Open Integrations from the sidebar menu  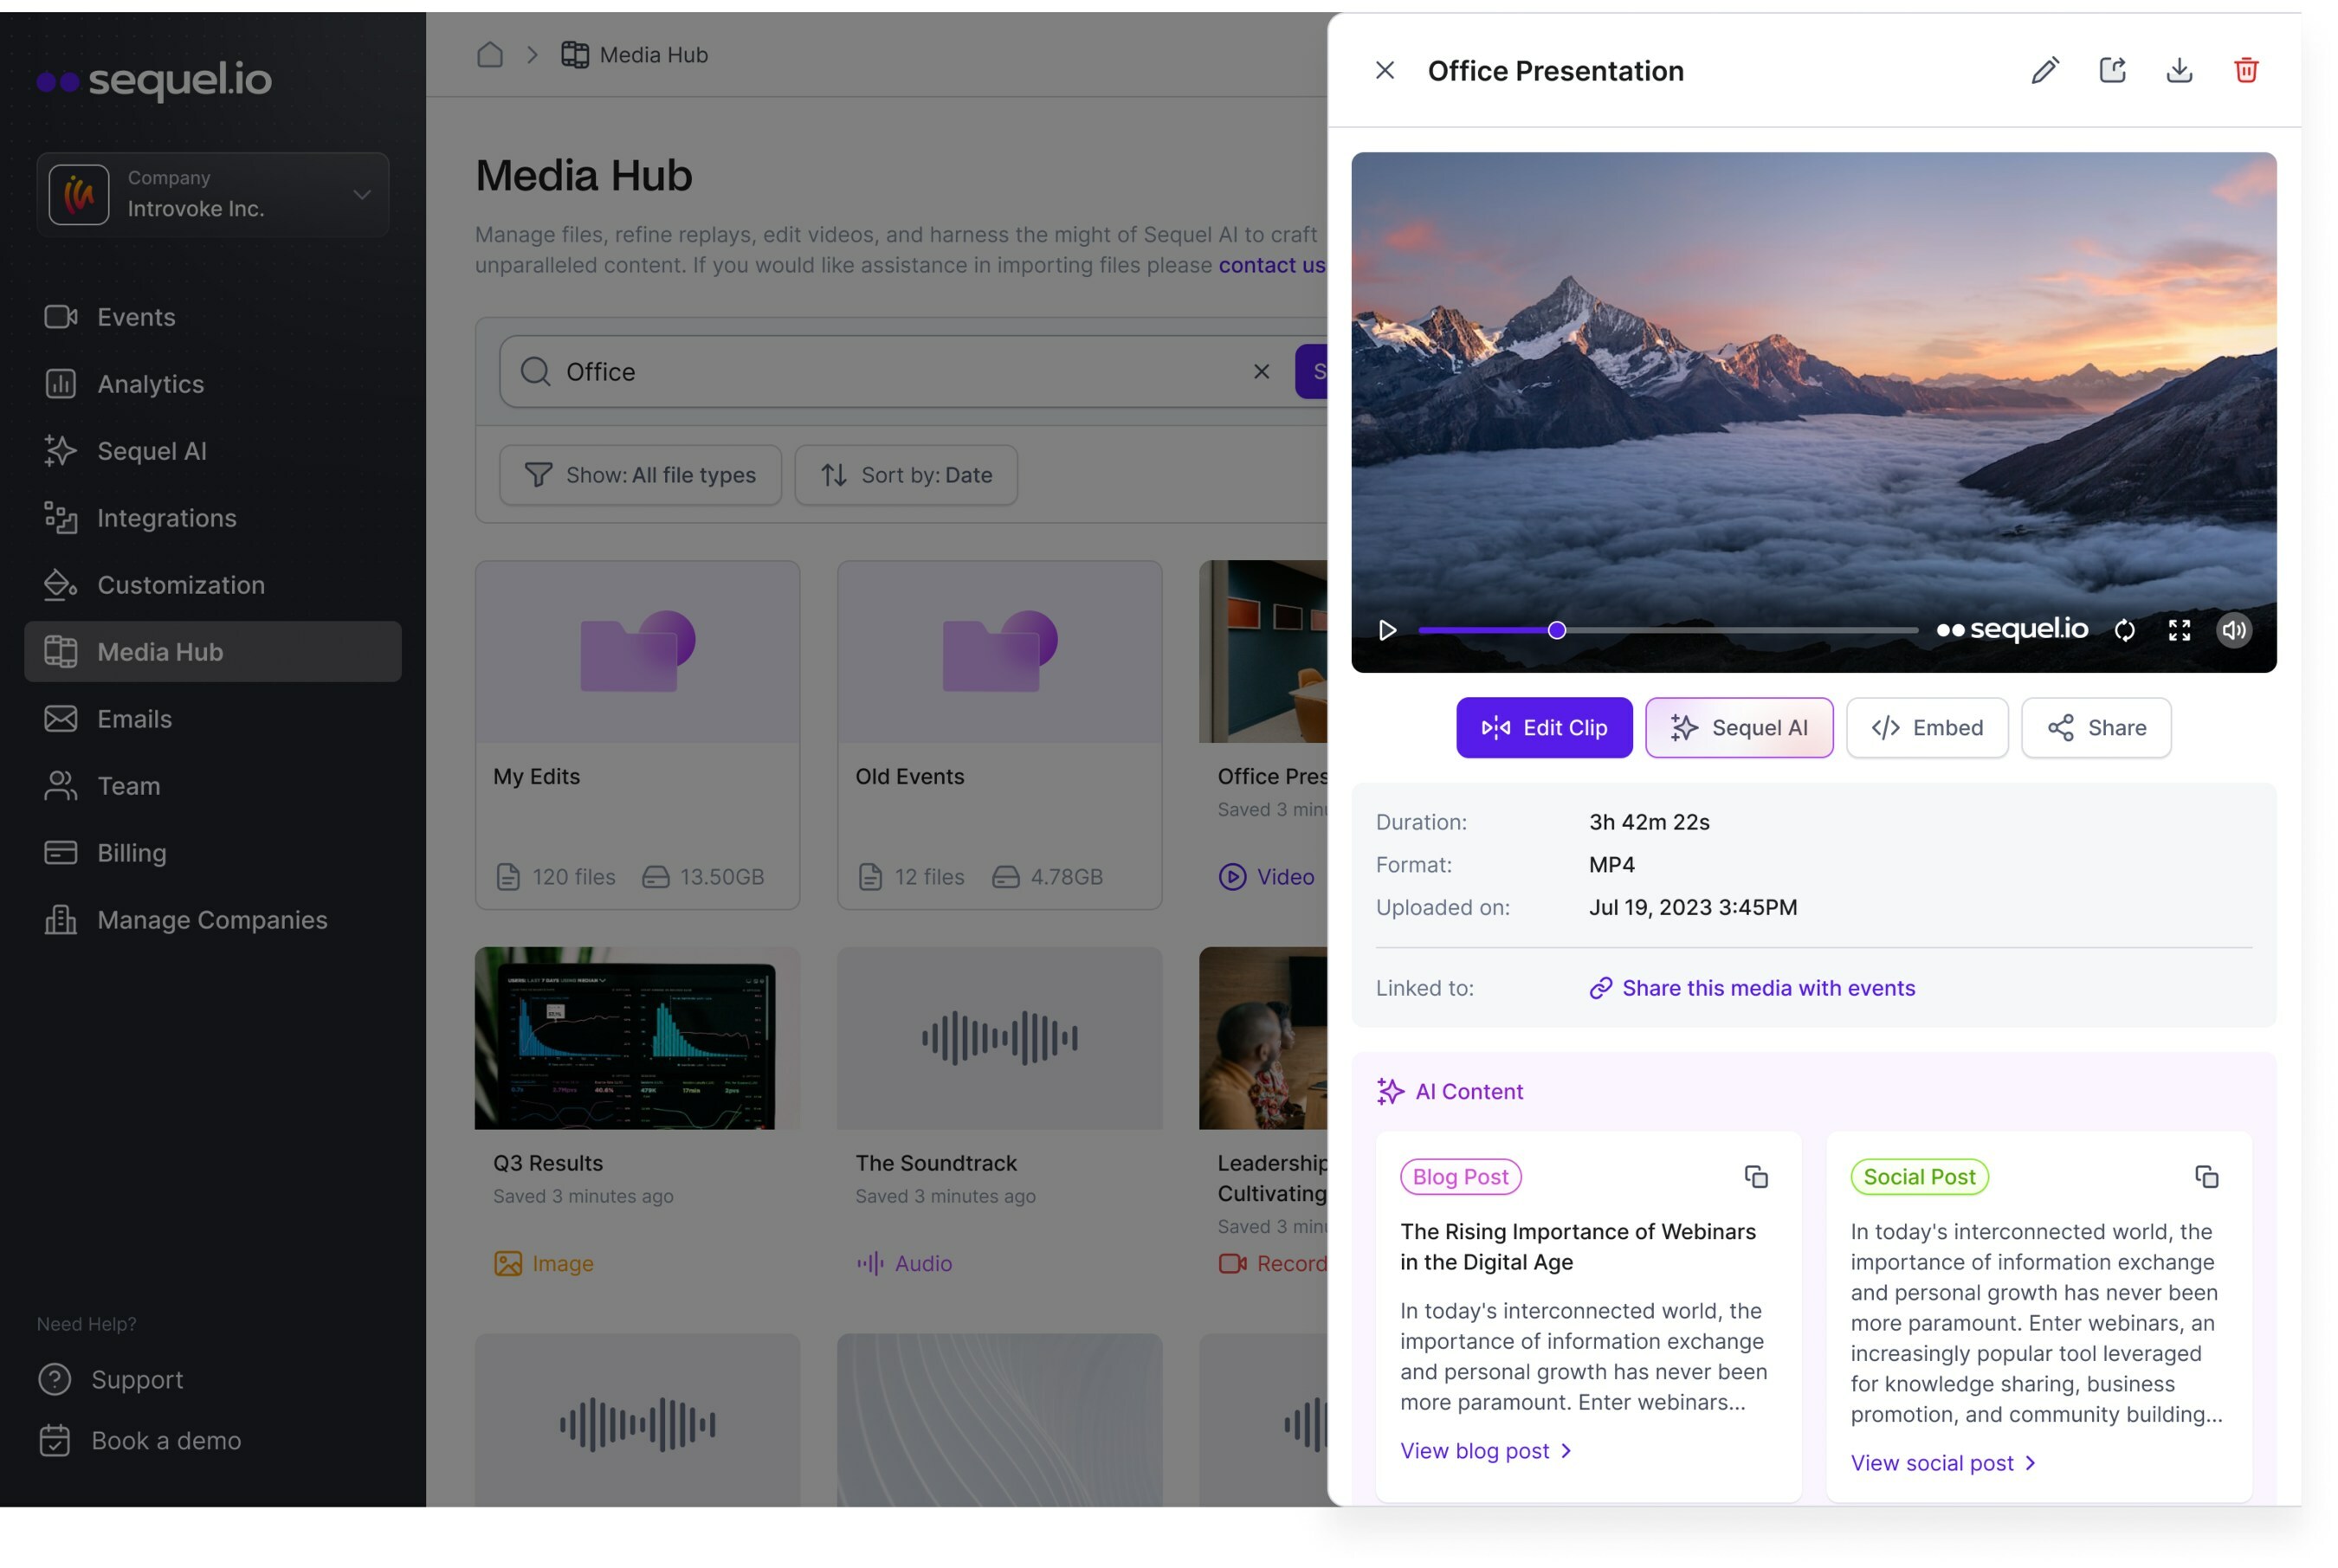point(166,518)
